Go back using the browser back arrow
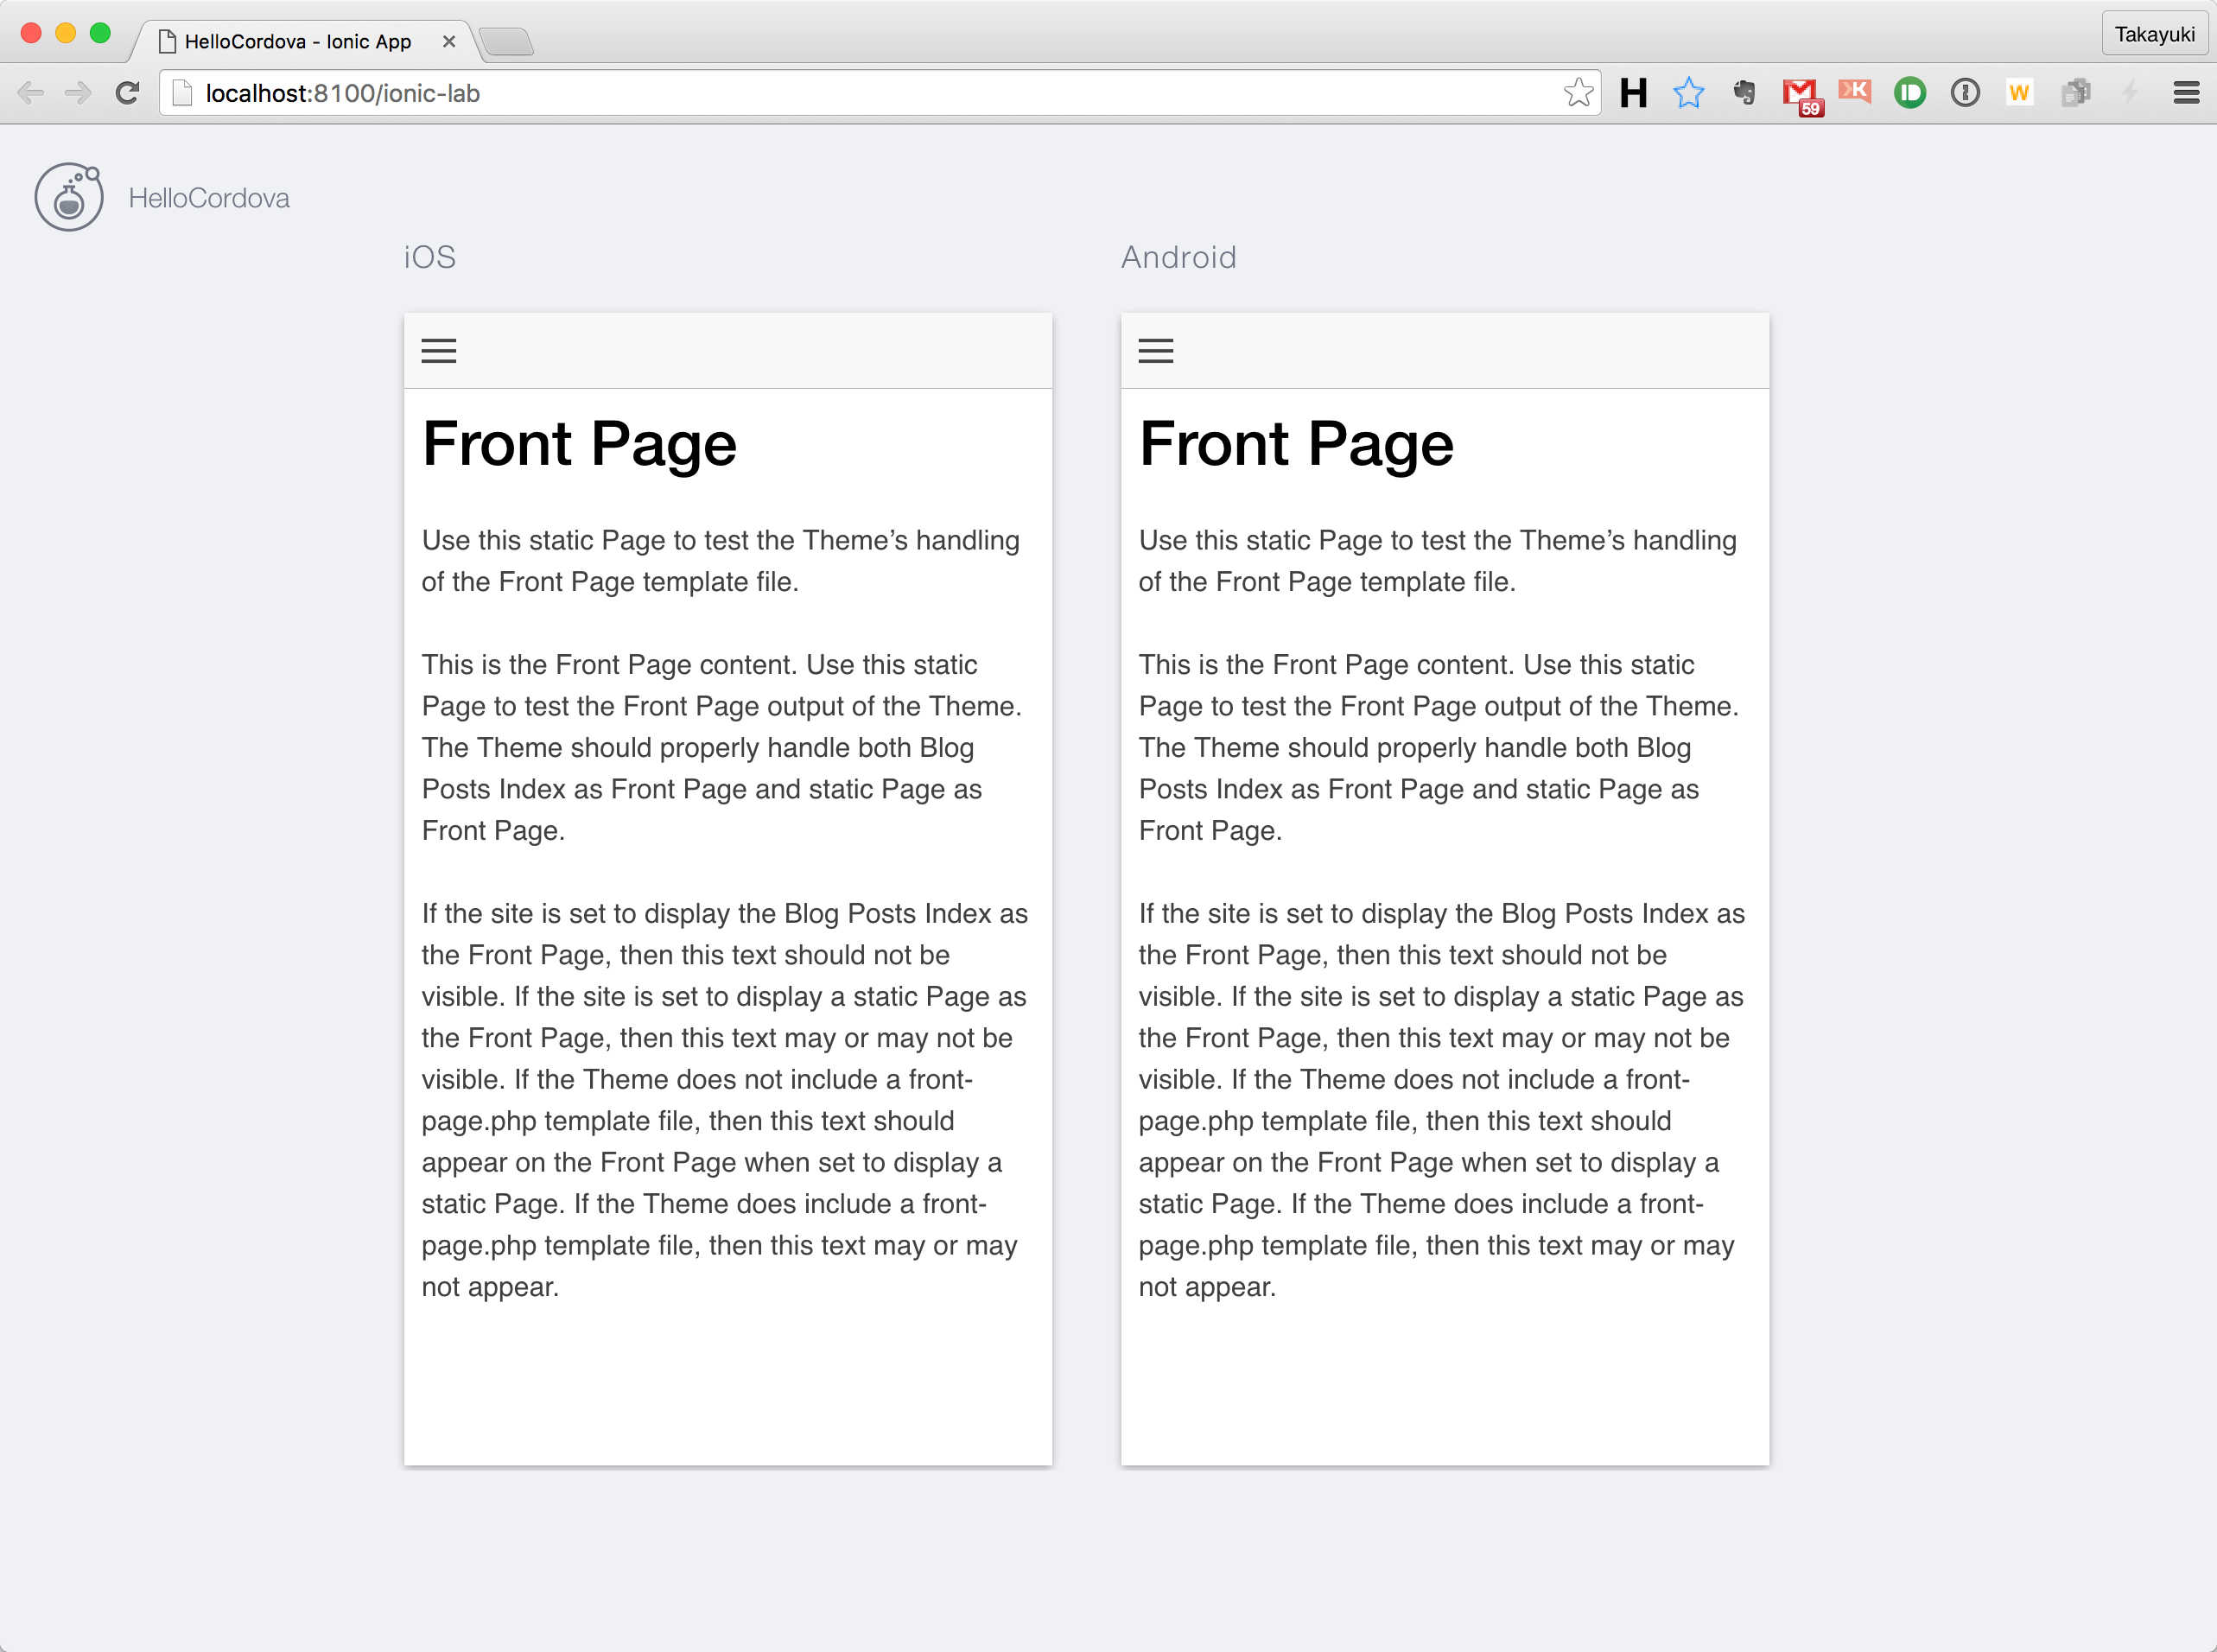The height and width of the screenshot is (1652, 2217). 31,93
